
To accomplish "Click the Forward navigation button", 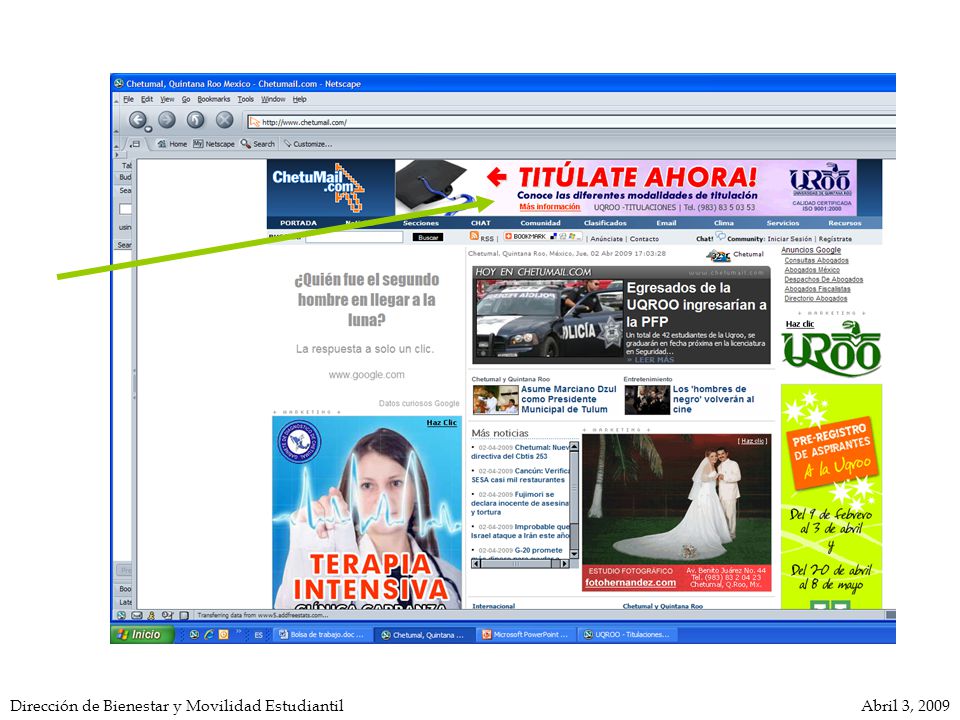I will (167, 120).
